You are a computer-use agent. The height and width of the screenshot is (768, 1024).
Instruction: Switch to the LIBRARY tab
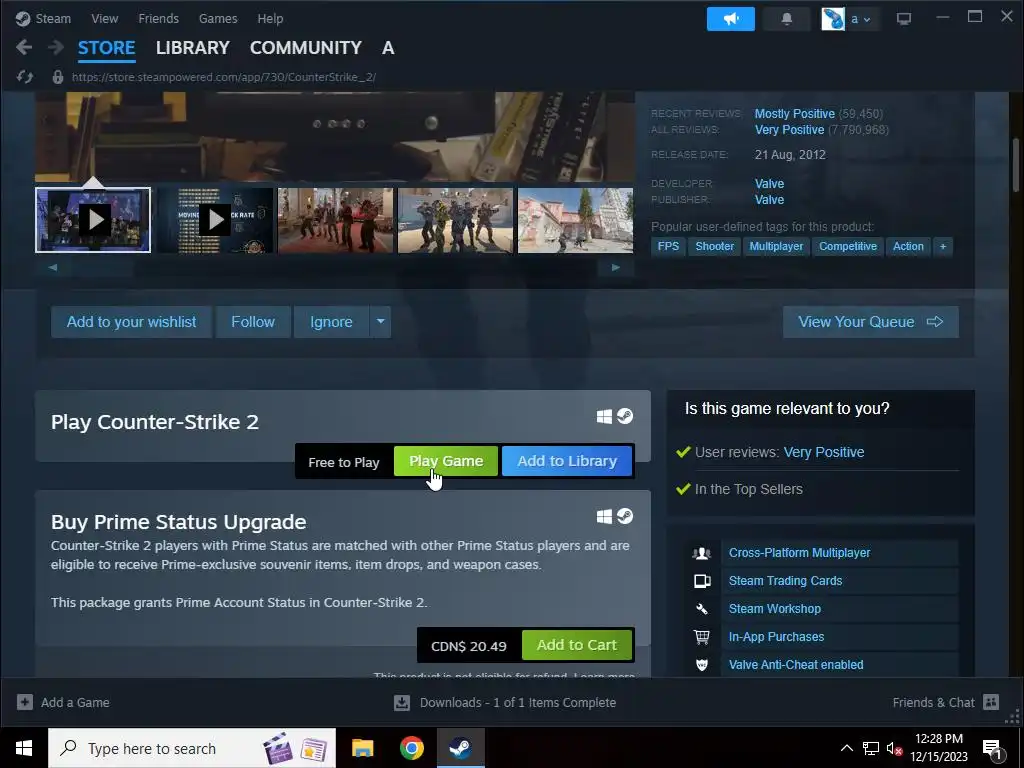coord(193,48)
